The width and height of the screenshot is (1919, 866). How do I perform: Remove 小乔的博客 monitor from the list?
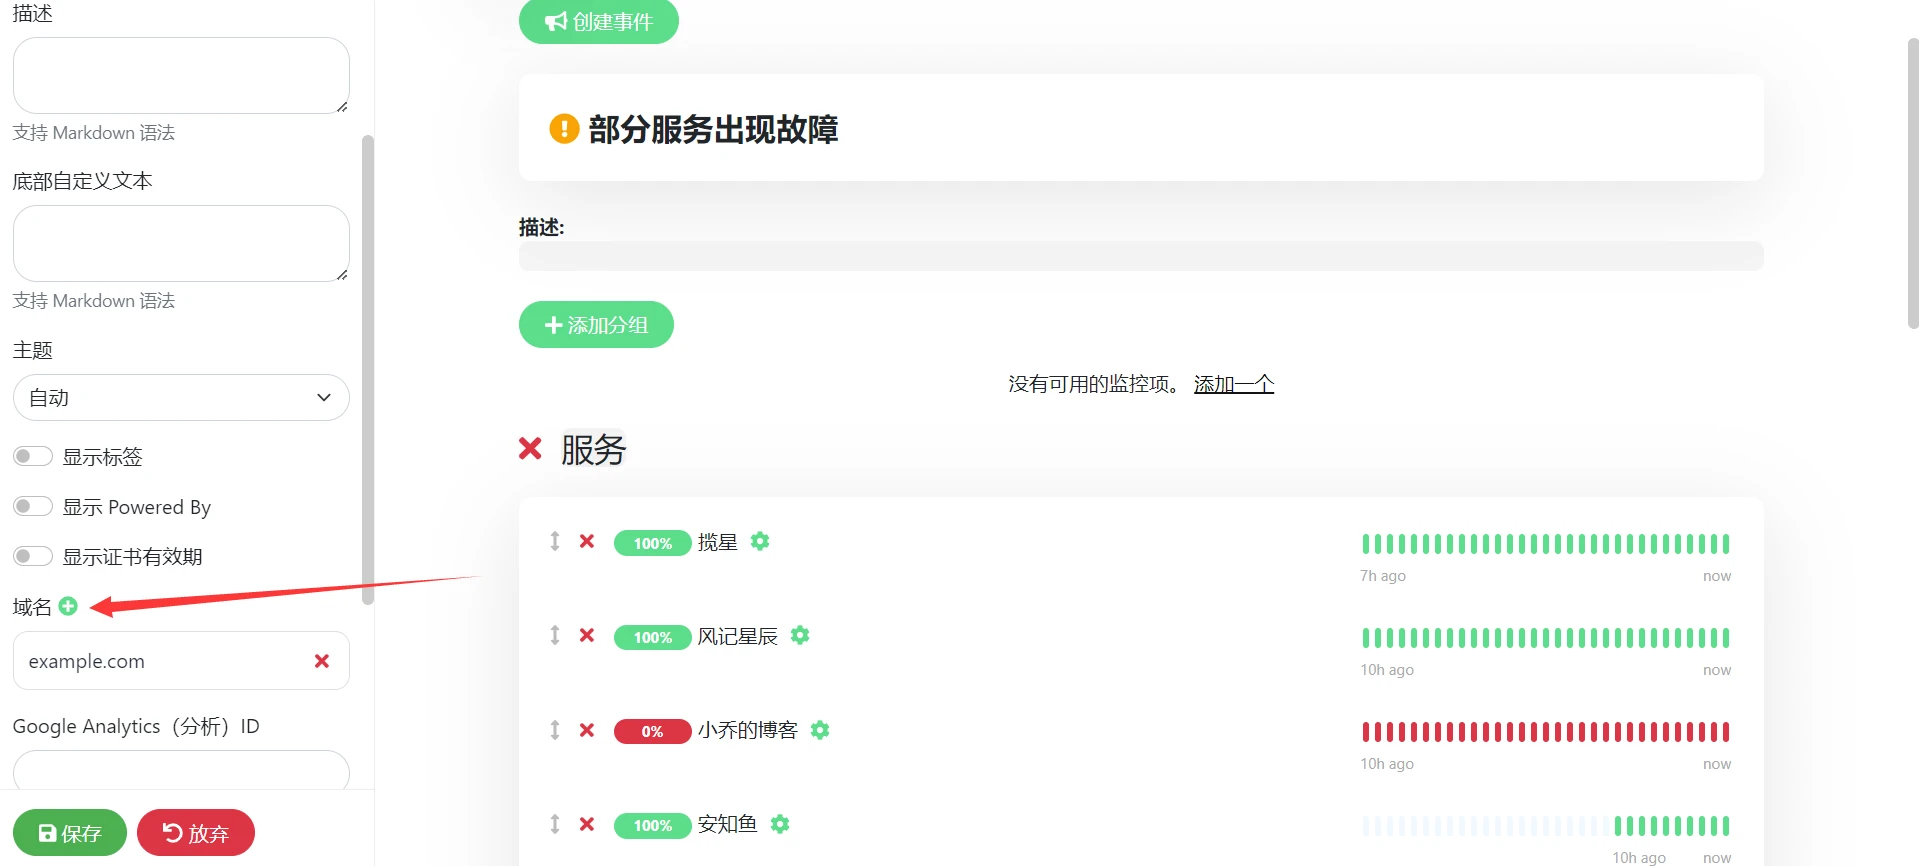tap(587, 730)
